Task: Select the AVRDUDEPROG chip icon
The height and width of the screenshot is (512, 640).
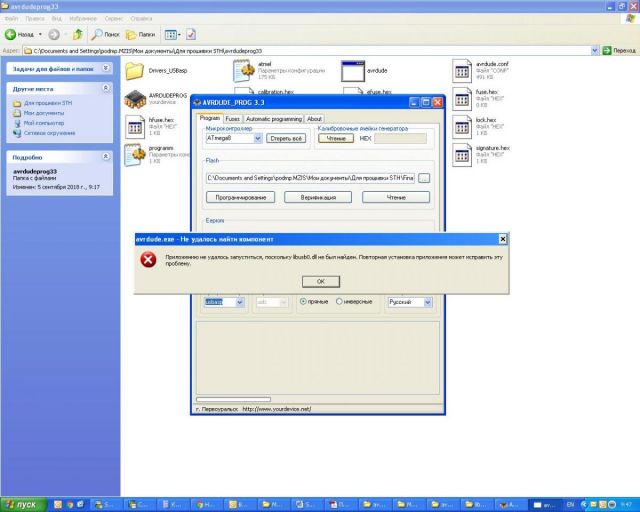Action: pyautogui.click(x=135, y=99)
